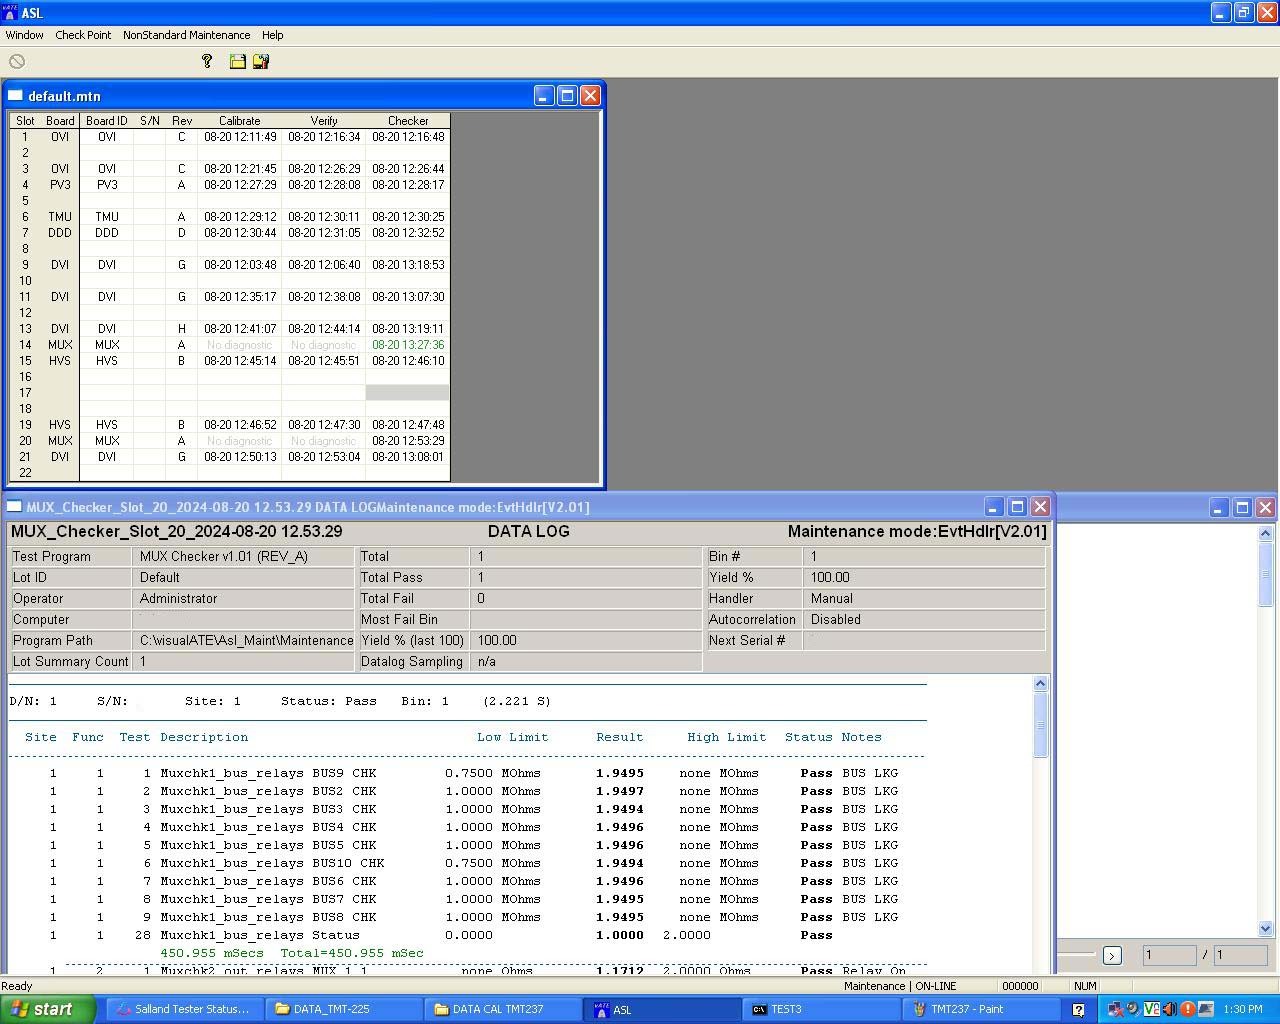
Task: Click the folder-with-tool toolbar icon
Action: (261, 62)
